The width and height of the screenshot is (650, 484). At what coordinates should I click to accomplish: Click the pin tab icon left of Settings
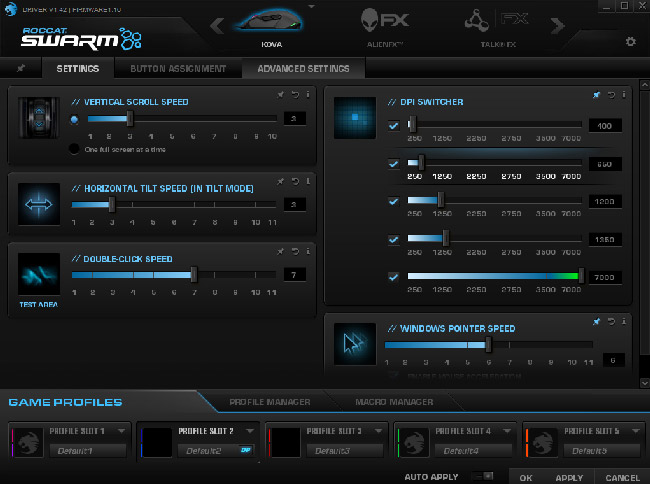(x=21, y=68)
